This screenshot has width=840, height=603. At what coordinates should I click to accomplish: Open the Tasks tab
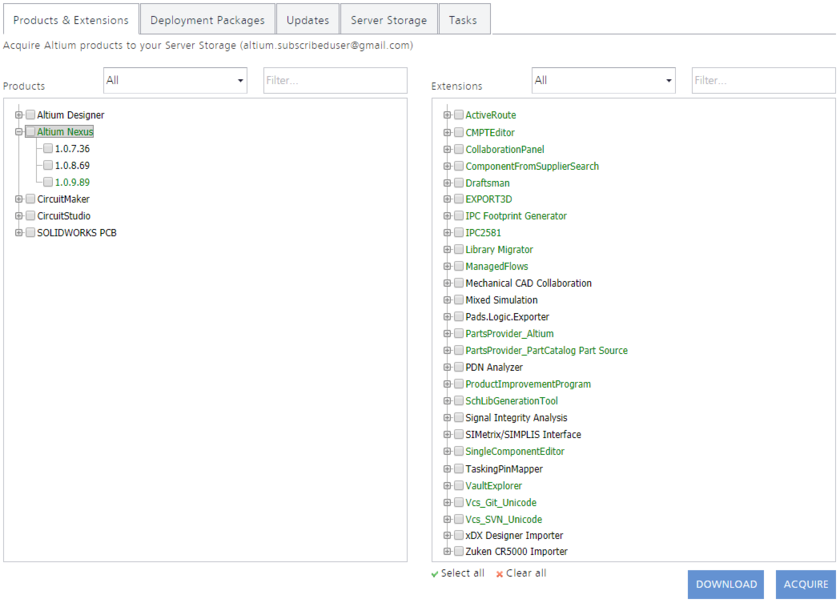click(464, 18)
